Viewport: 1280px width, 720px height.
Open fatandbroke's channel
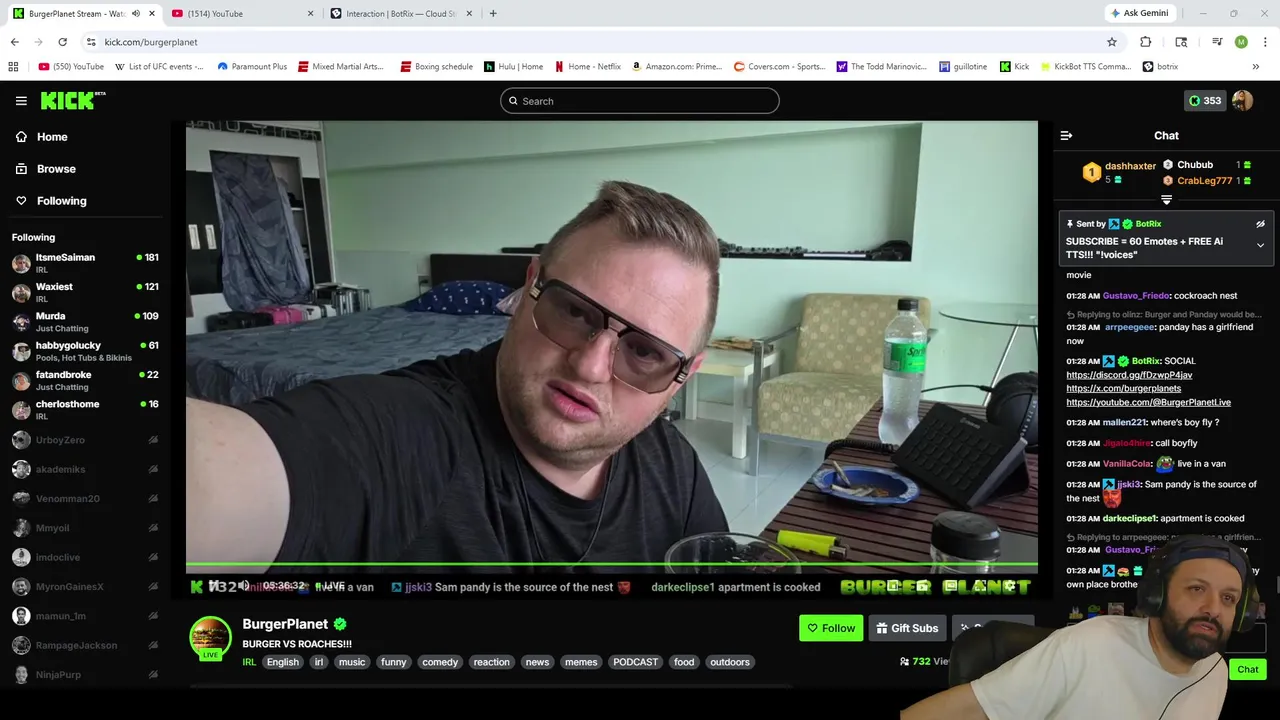85,380
